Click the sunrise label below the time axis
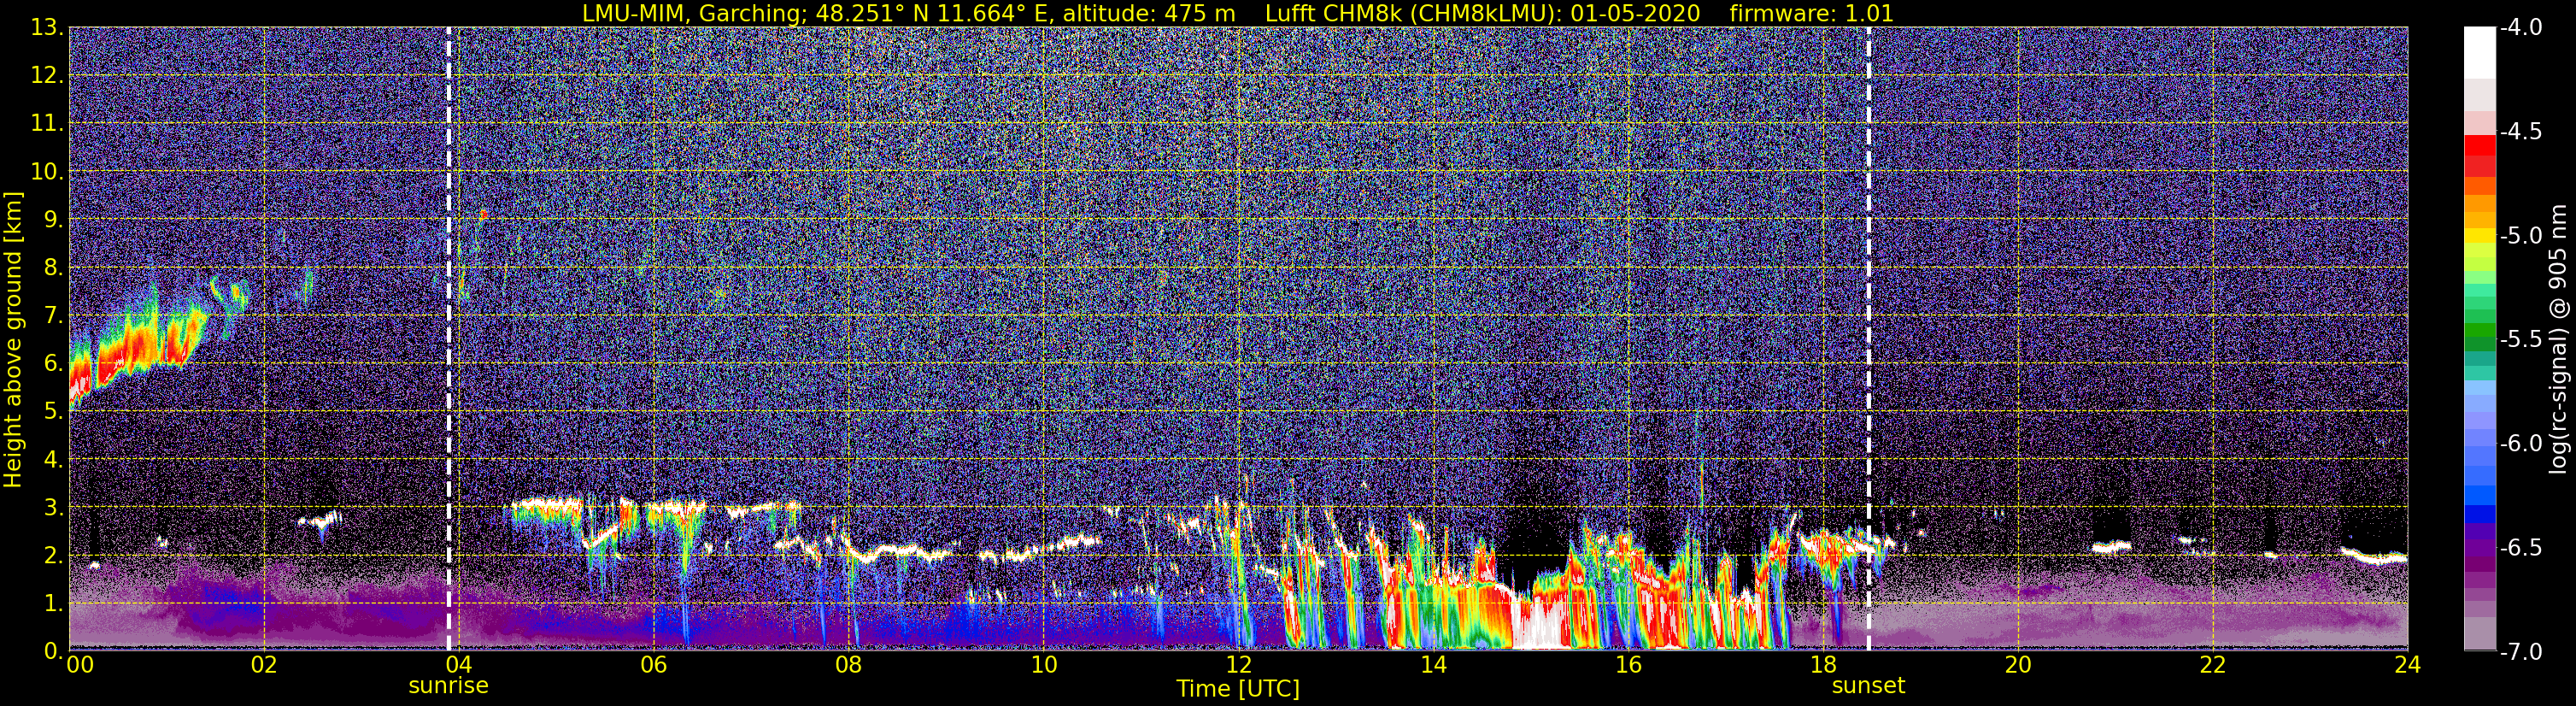 pos(448,686)
